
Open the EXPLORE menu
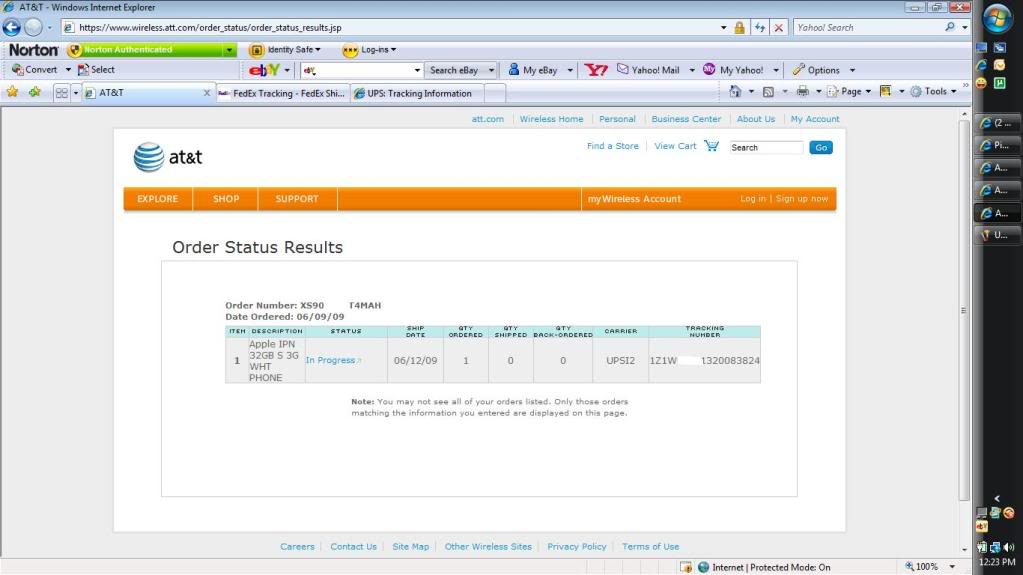(x=158, y=199)
